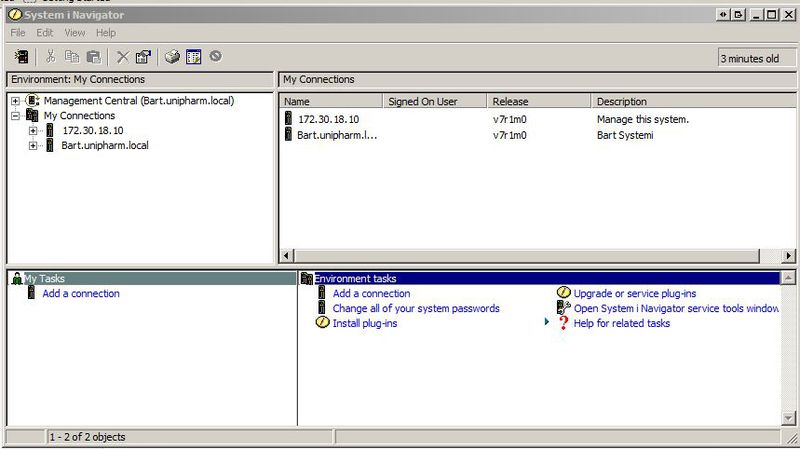Sort by the Signed On User column header

[435, 101]
